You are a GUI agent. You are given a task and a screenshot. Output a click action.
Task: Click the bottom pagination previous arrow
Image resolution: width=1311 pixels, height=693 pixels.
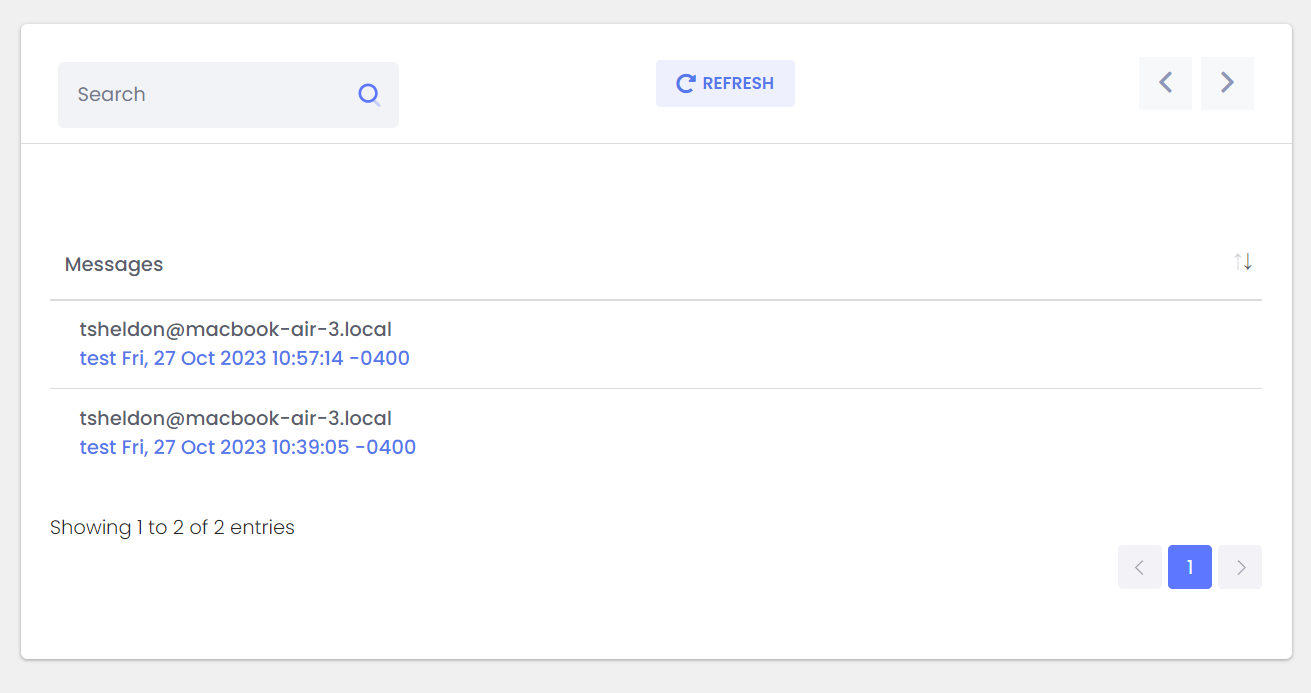click(x=1139, y=567)
